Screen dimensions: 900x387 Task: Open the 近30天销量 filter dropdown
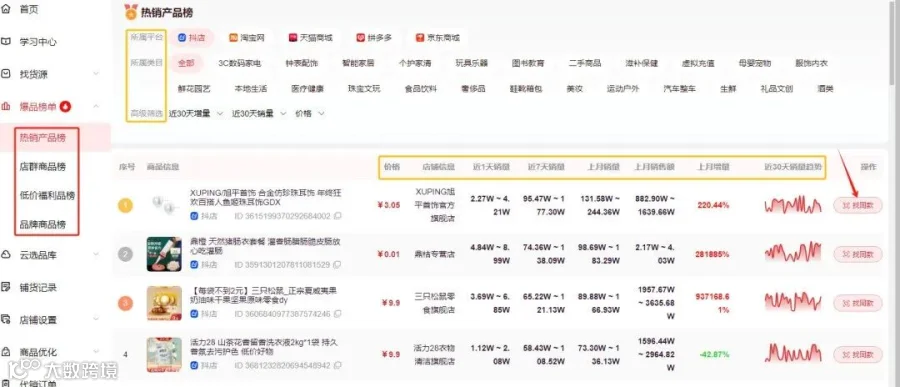[x=259, y=114]
